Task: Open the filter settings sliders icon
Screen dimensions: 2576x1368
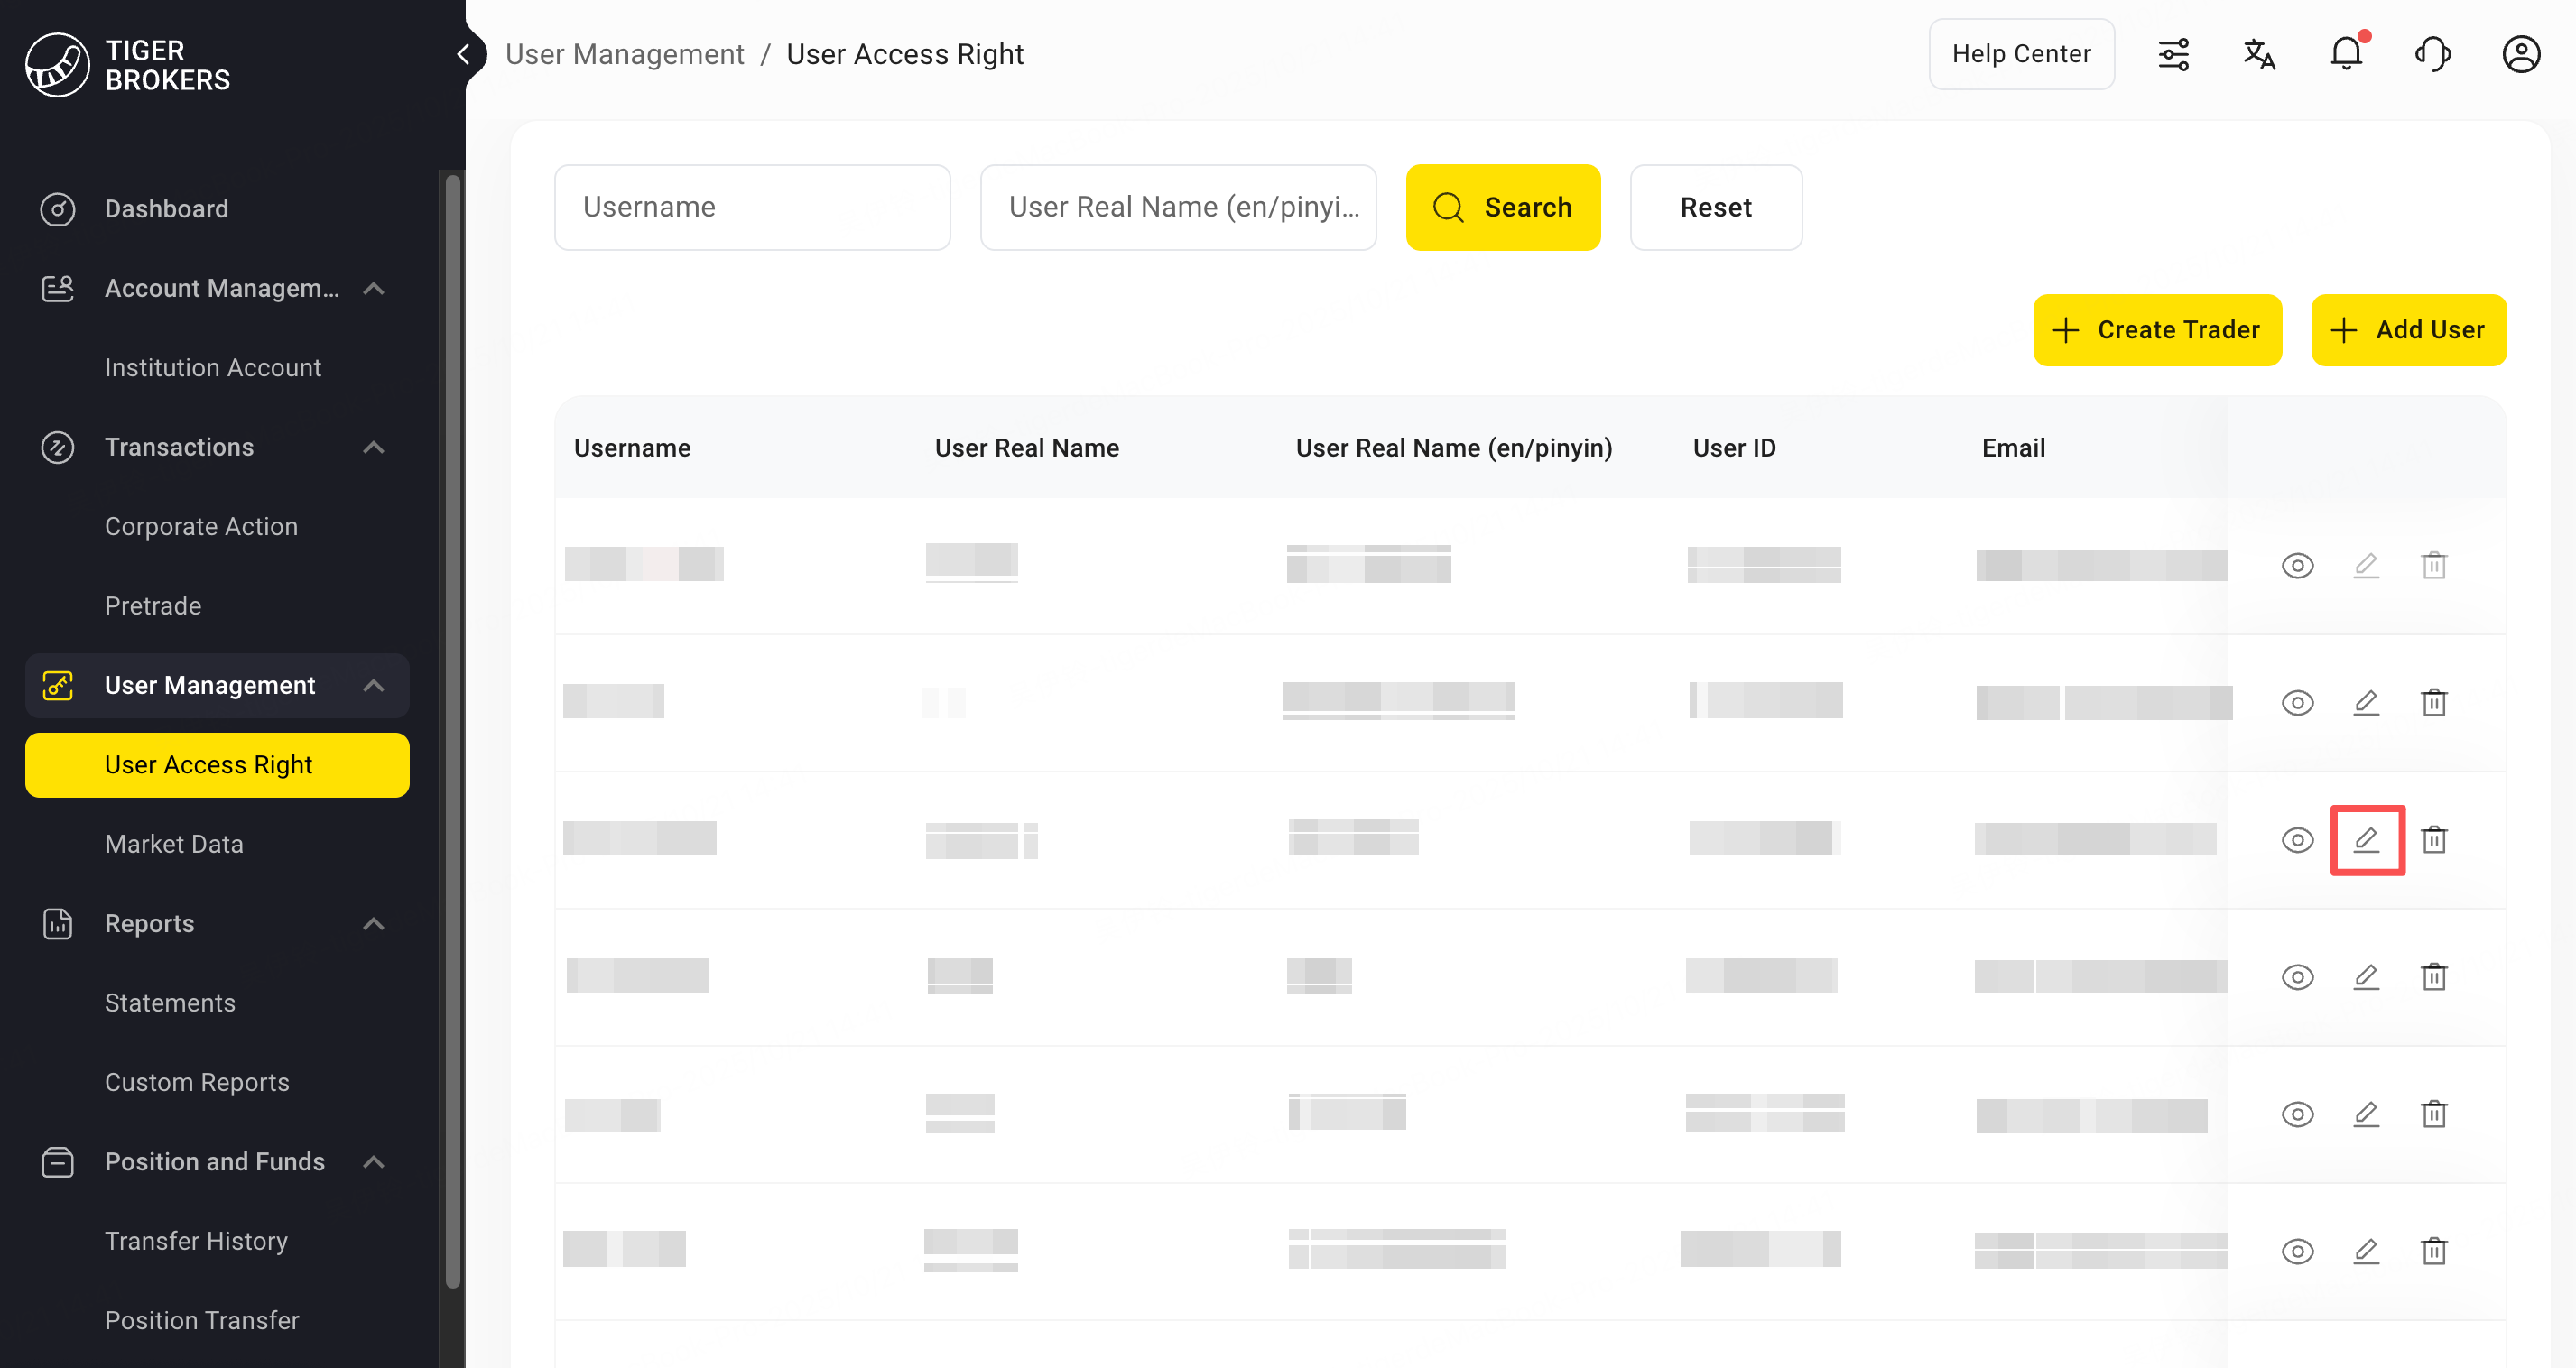Action: pyautogui.click(x=2173, y=54)
